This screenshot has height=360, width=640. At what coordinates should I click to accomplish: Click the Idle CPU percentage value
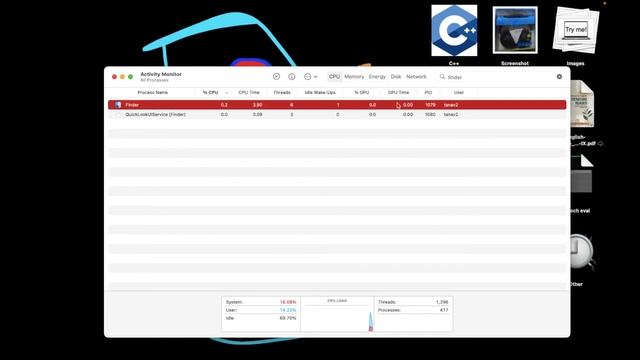tap(288, 318)
